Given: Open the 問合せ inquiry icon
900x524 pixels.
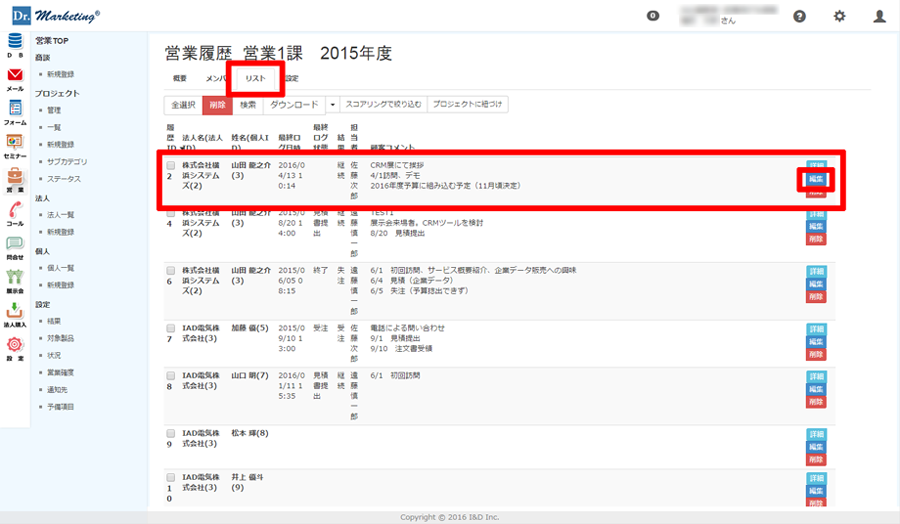Looking at the screenshot, I should 15,246.
